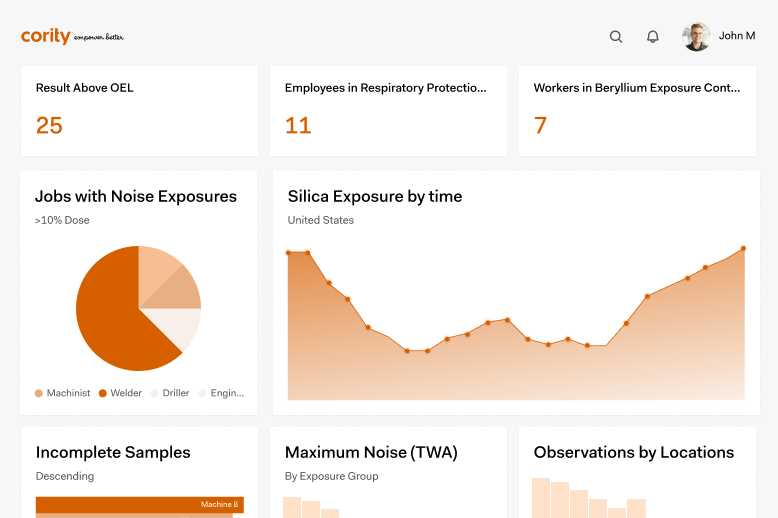This screenshot has height=518, width=778.
Task: Open the John M user menu
Action: pos(736,36)
